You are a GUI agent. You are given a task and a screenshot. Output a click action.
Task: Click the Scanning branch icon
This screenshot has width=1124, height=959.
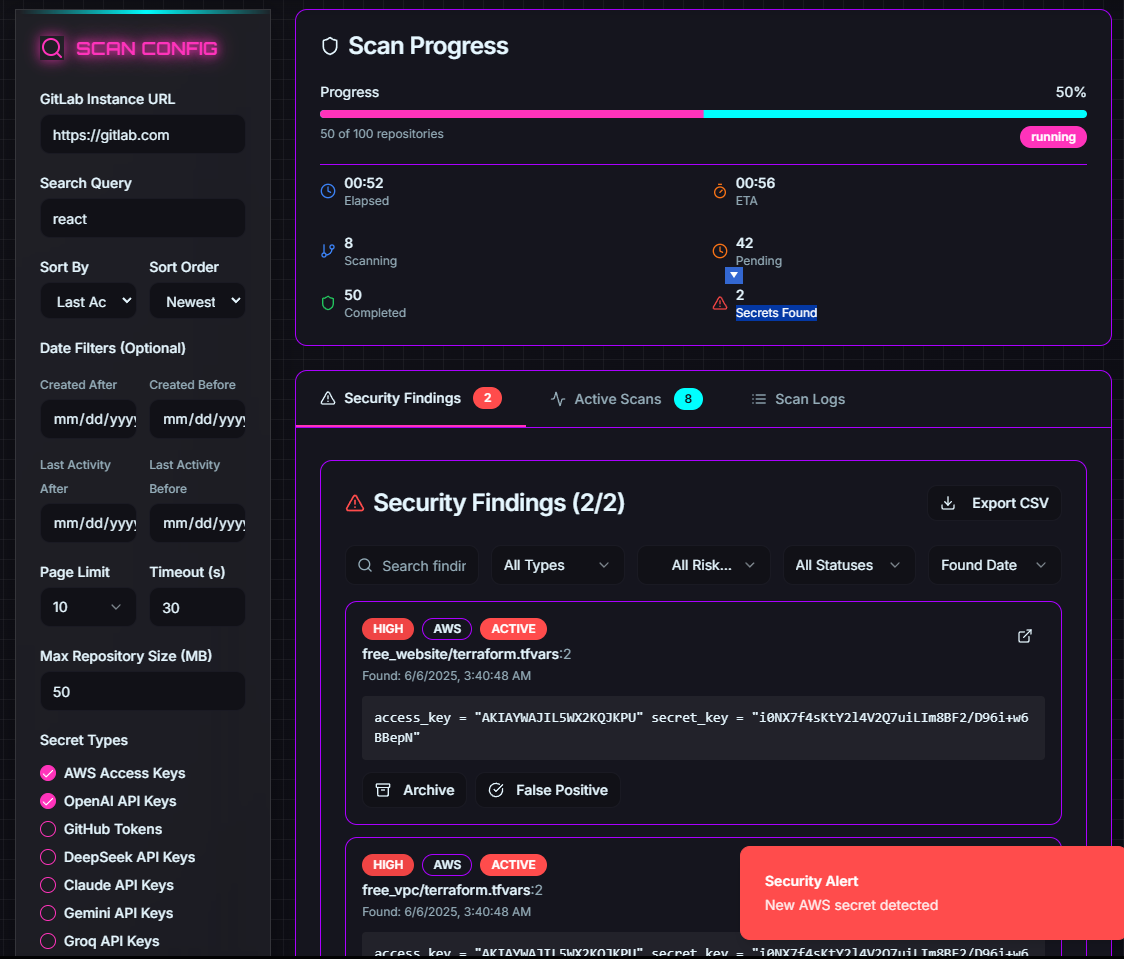coord(328,251)
